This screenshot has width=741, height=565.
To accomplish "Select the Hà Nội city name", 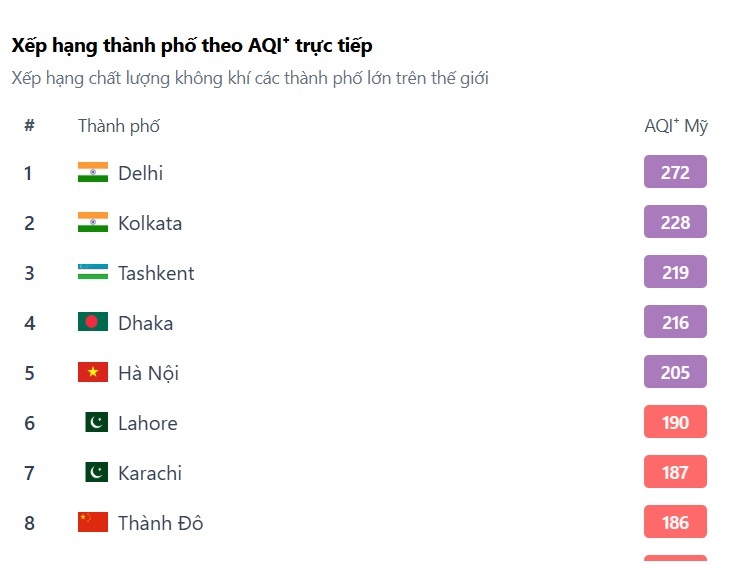I will click(148, 373).
